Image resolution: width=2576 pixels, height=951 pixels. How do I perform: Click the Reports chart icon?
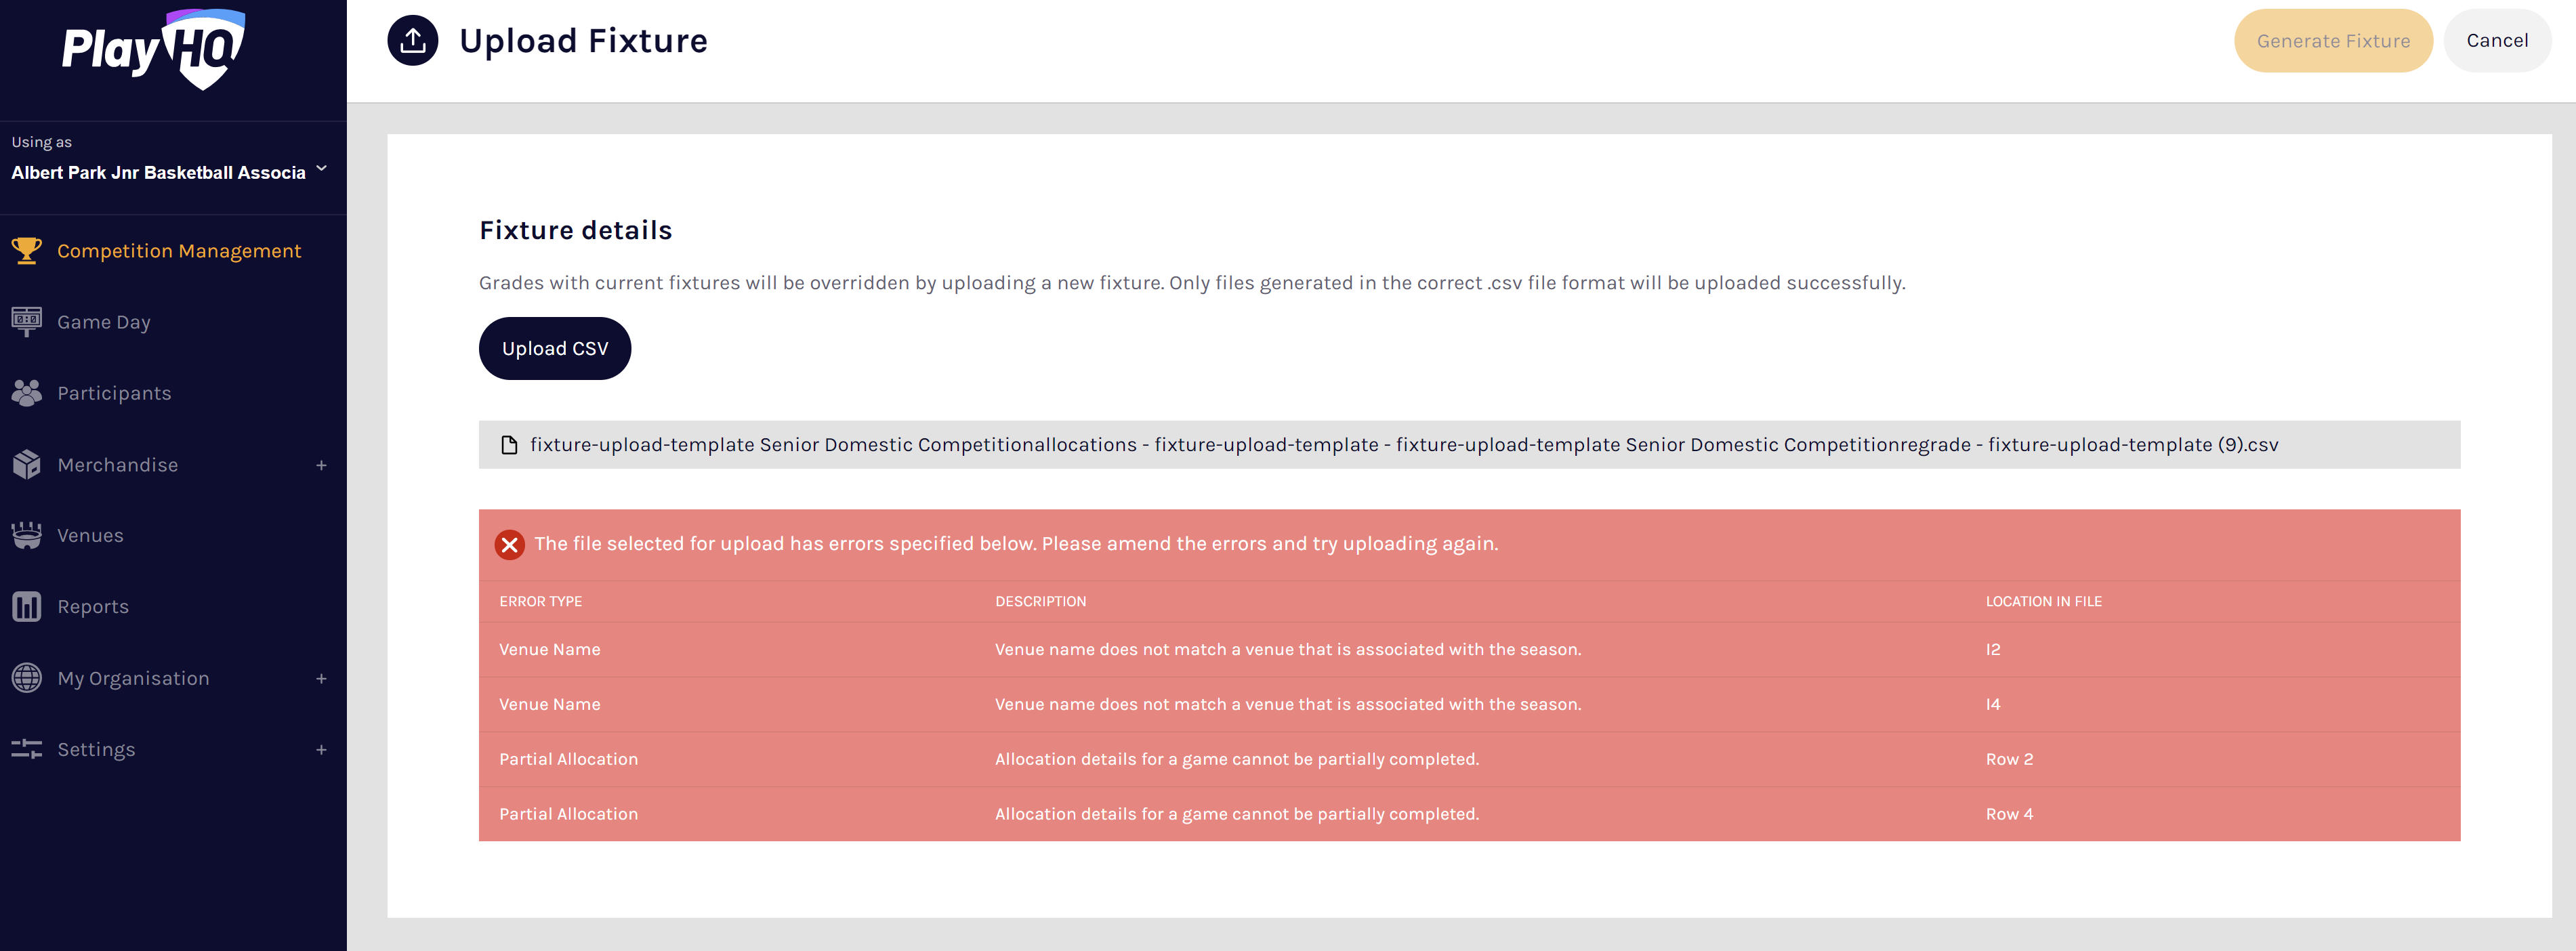(x=27, y=606)
